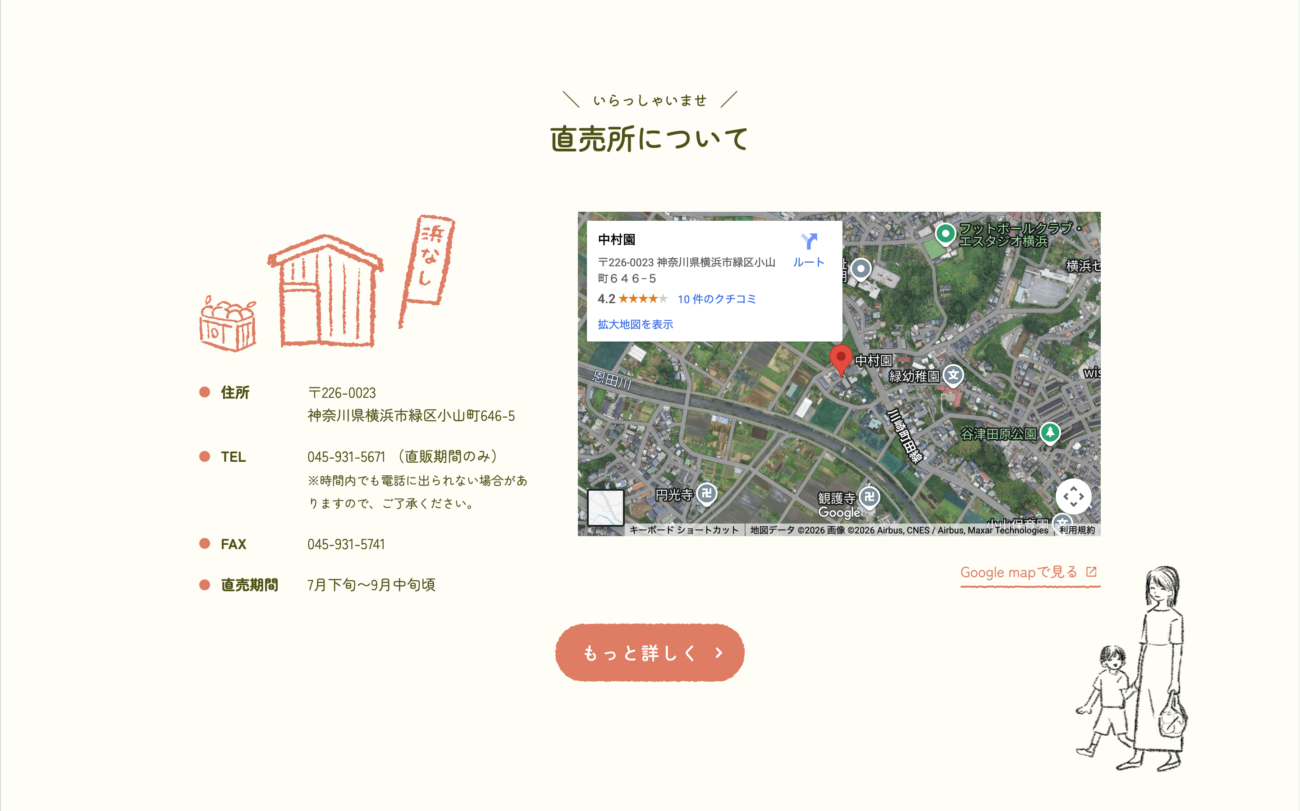Click the ルート directions icon
Viewport: 1300px width, 811px height.
tap(809, 242)
